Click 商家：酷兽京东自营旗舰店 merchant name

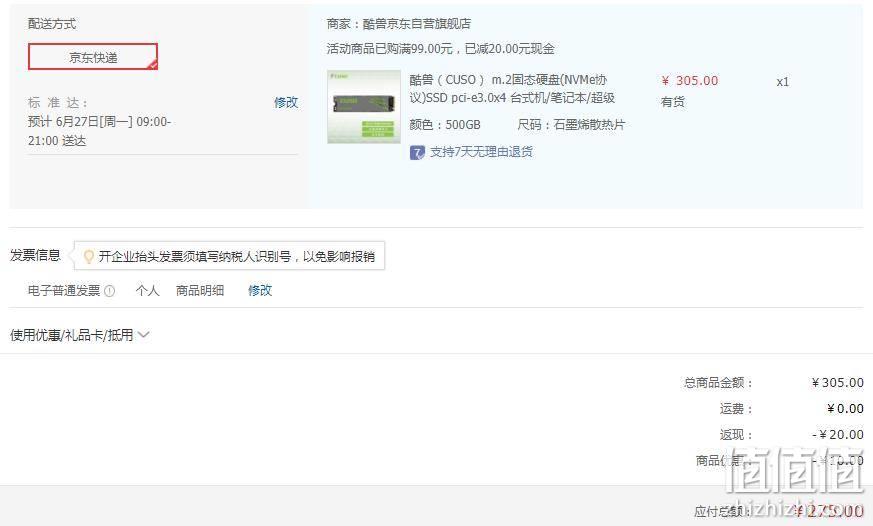click(399, 23)
